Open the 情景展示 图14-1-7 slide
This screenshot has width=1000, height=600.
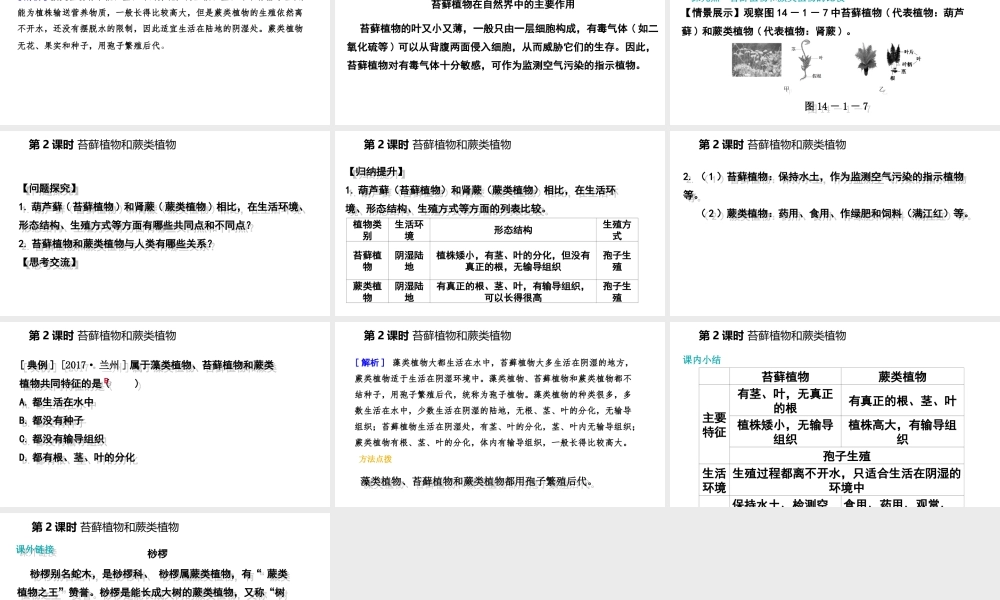pos(835,62)
